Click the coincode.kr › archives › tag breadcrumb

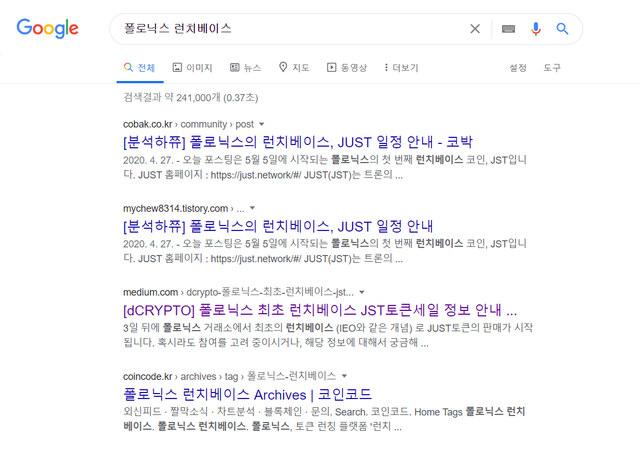point(229,376)
